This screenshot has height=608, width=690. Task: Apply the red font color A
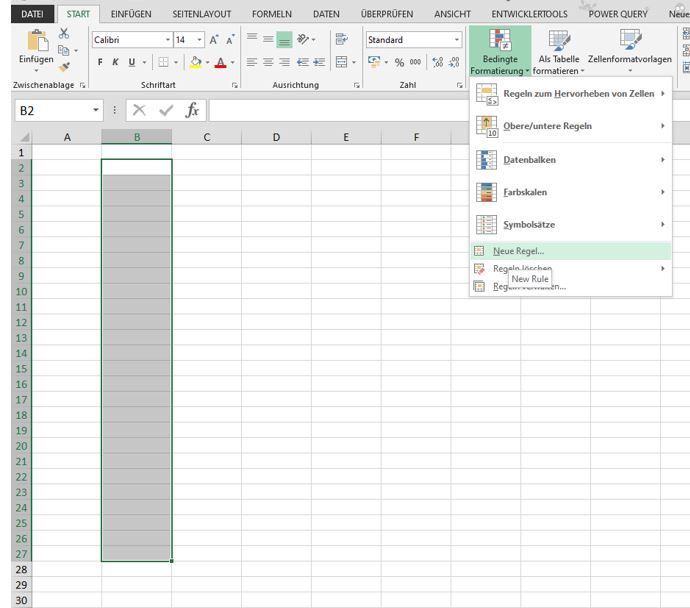coord(221,62)
